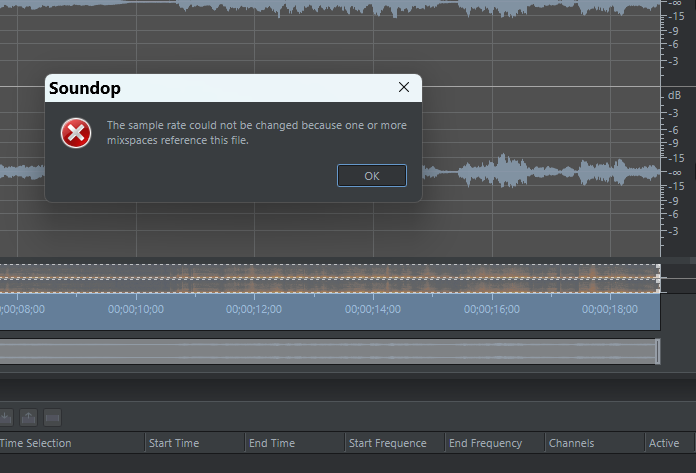Viewport: 696px width, 473px height.
Task: Click the grey waveform overview scrollbar
Action: coord(328,351)
